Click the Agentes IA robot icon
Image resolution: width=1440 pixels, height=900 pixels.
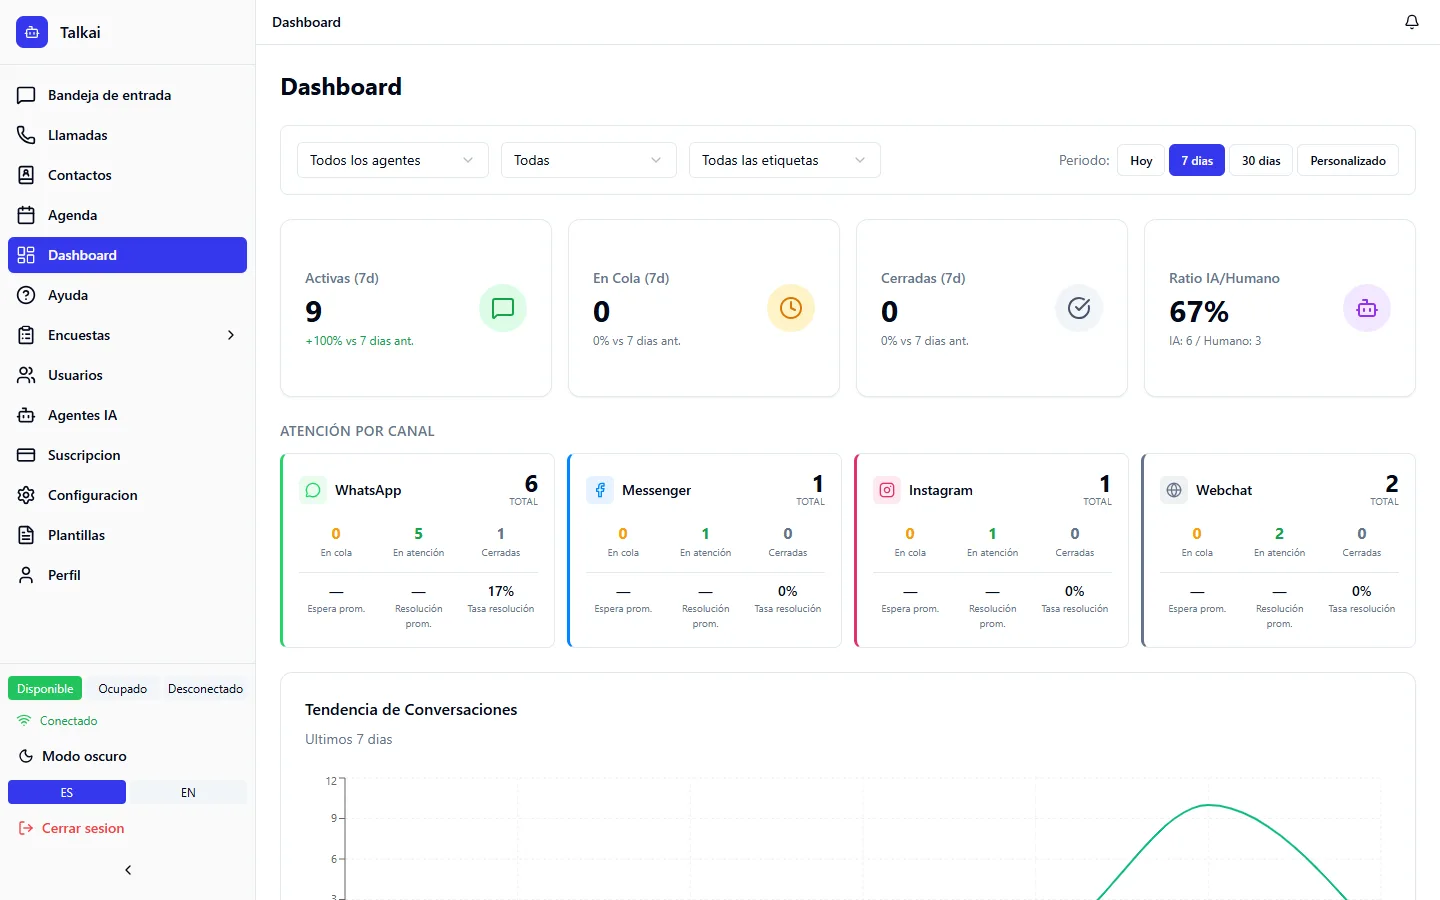point(26,415)
